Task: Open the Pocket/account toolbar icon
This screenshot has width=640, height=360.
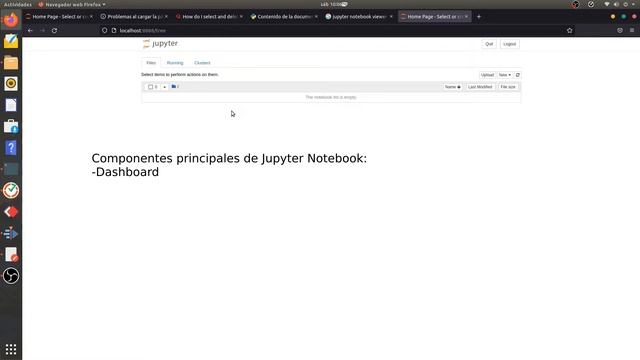Action: tap(620, 31)
